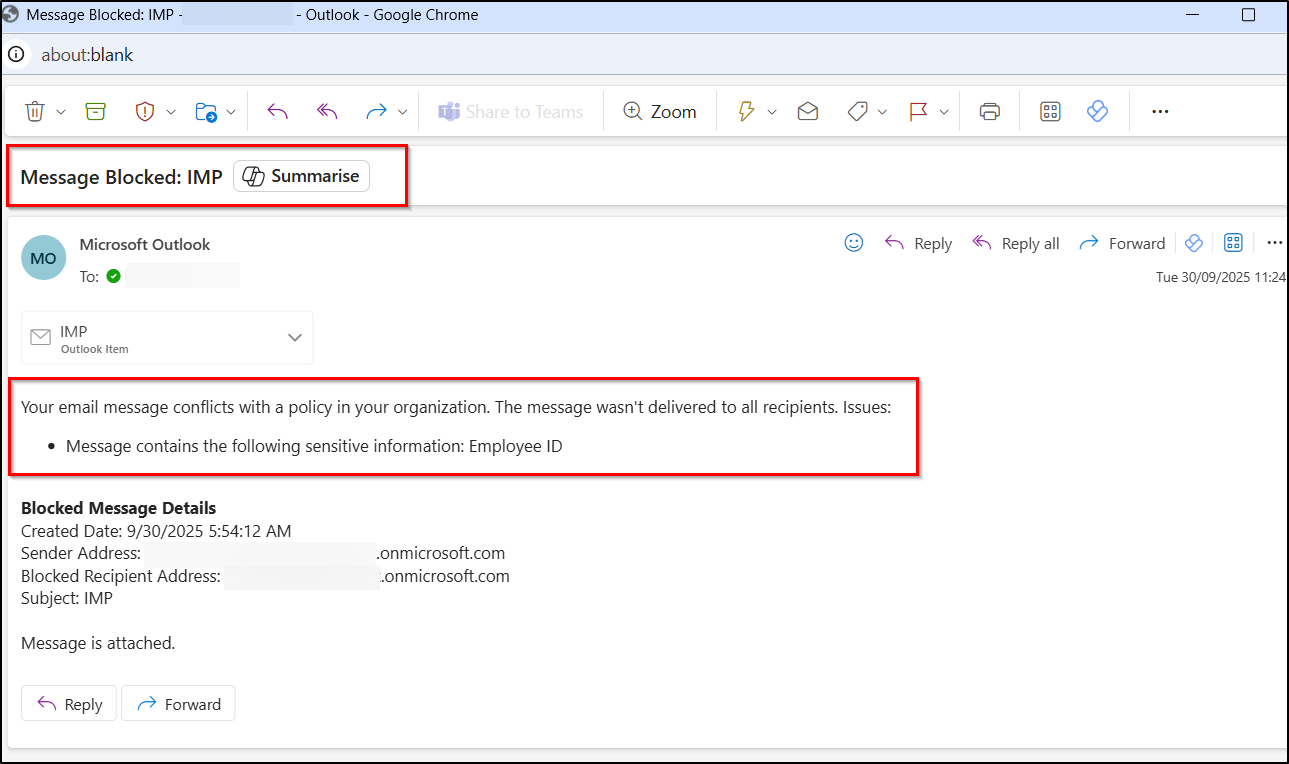Delete this message using the trash icon

coord(32,111)
